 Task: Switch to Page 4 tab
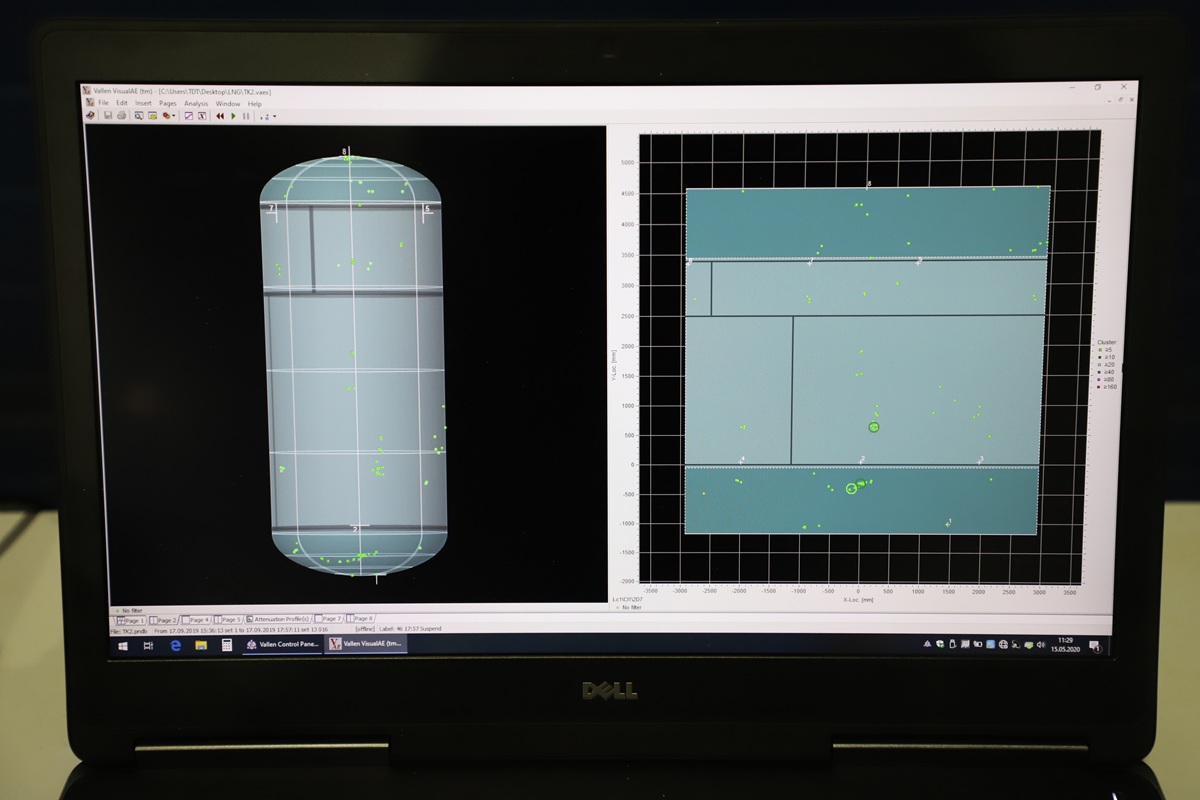pyautogui.click(x=196, y=620)
